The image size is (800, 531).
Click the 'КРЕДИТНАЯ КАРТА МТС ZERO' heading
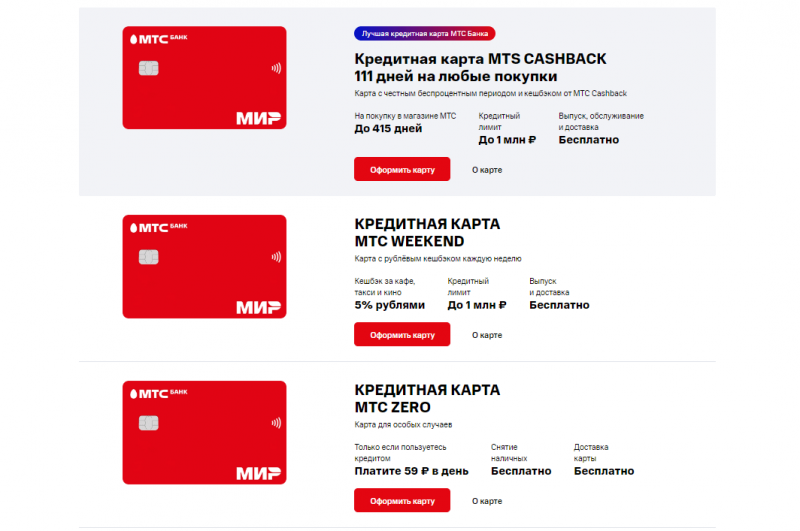click(x=427, y=398)
